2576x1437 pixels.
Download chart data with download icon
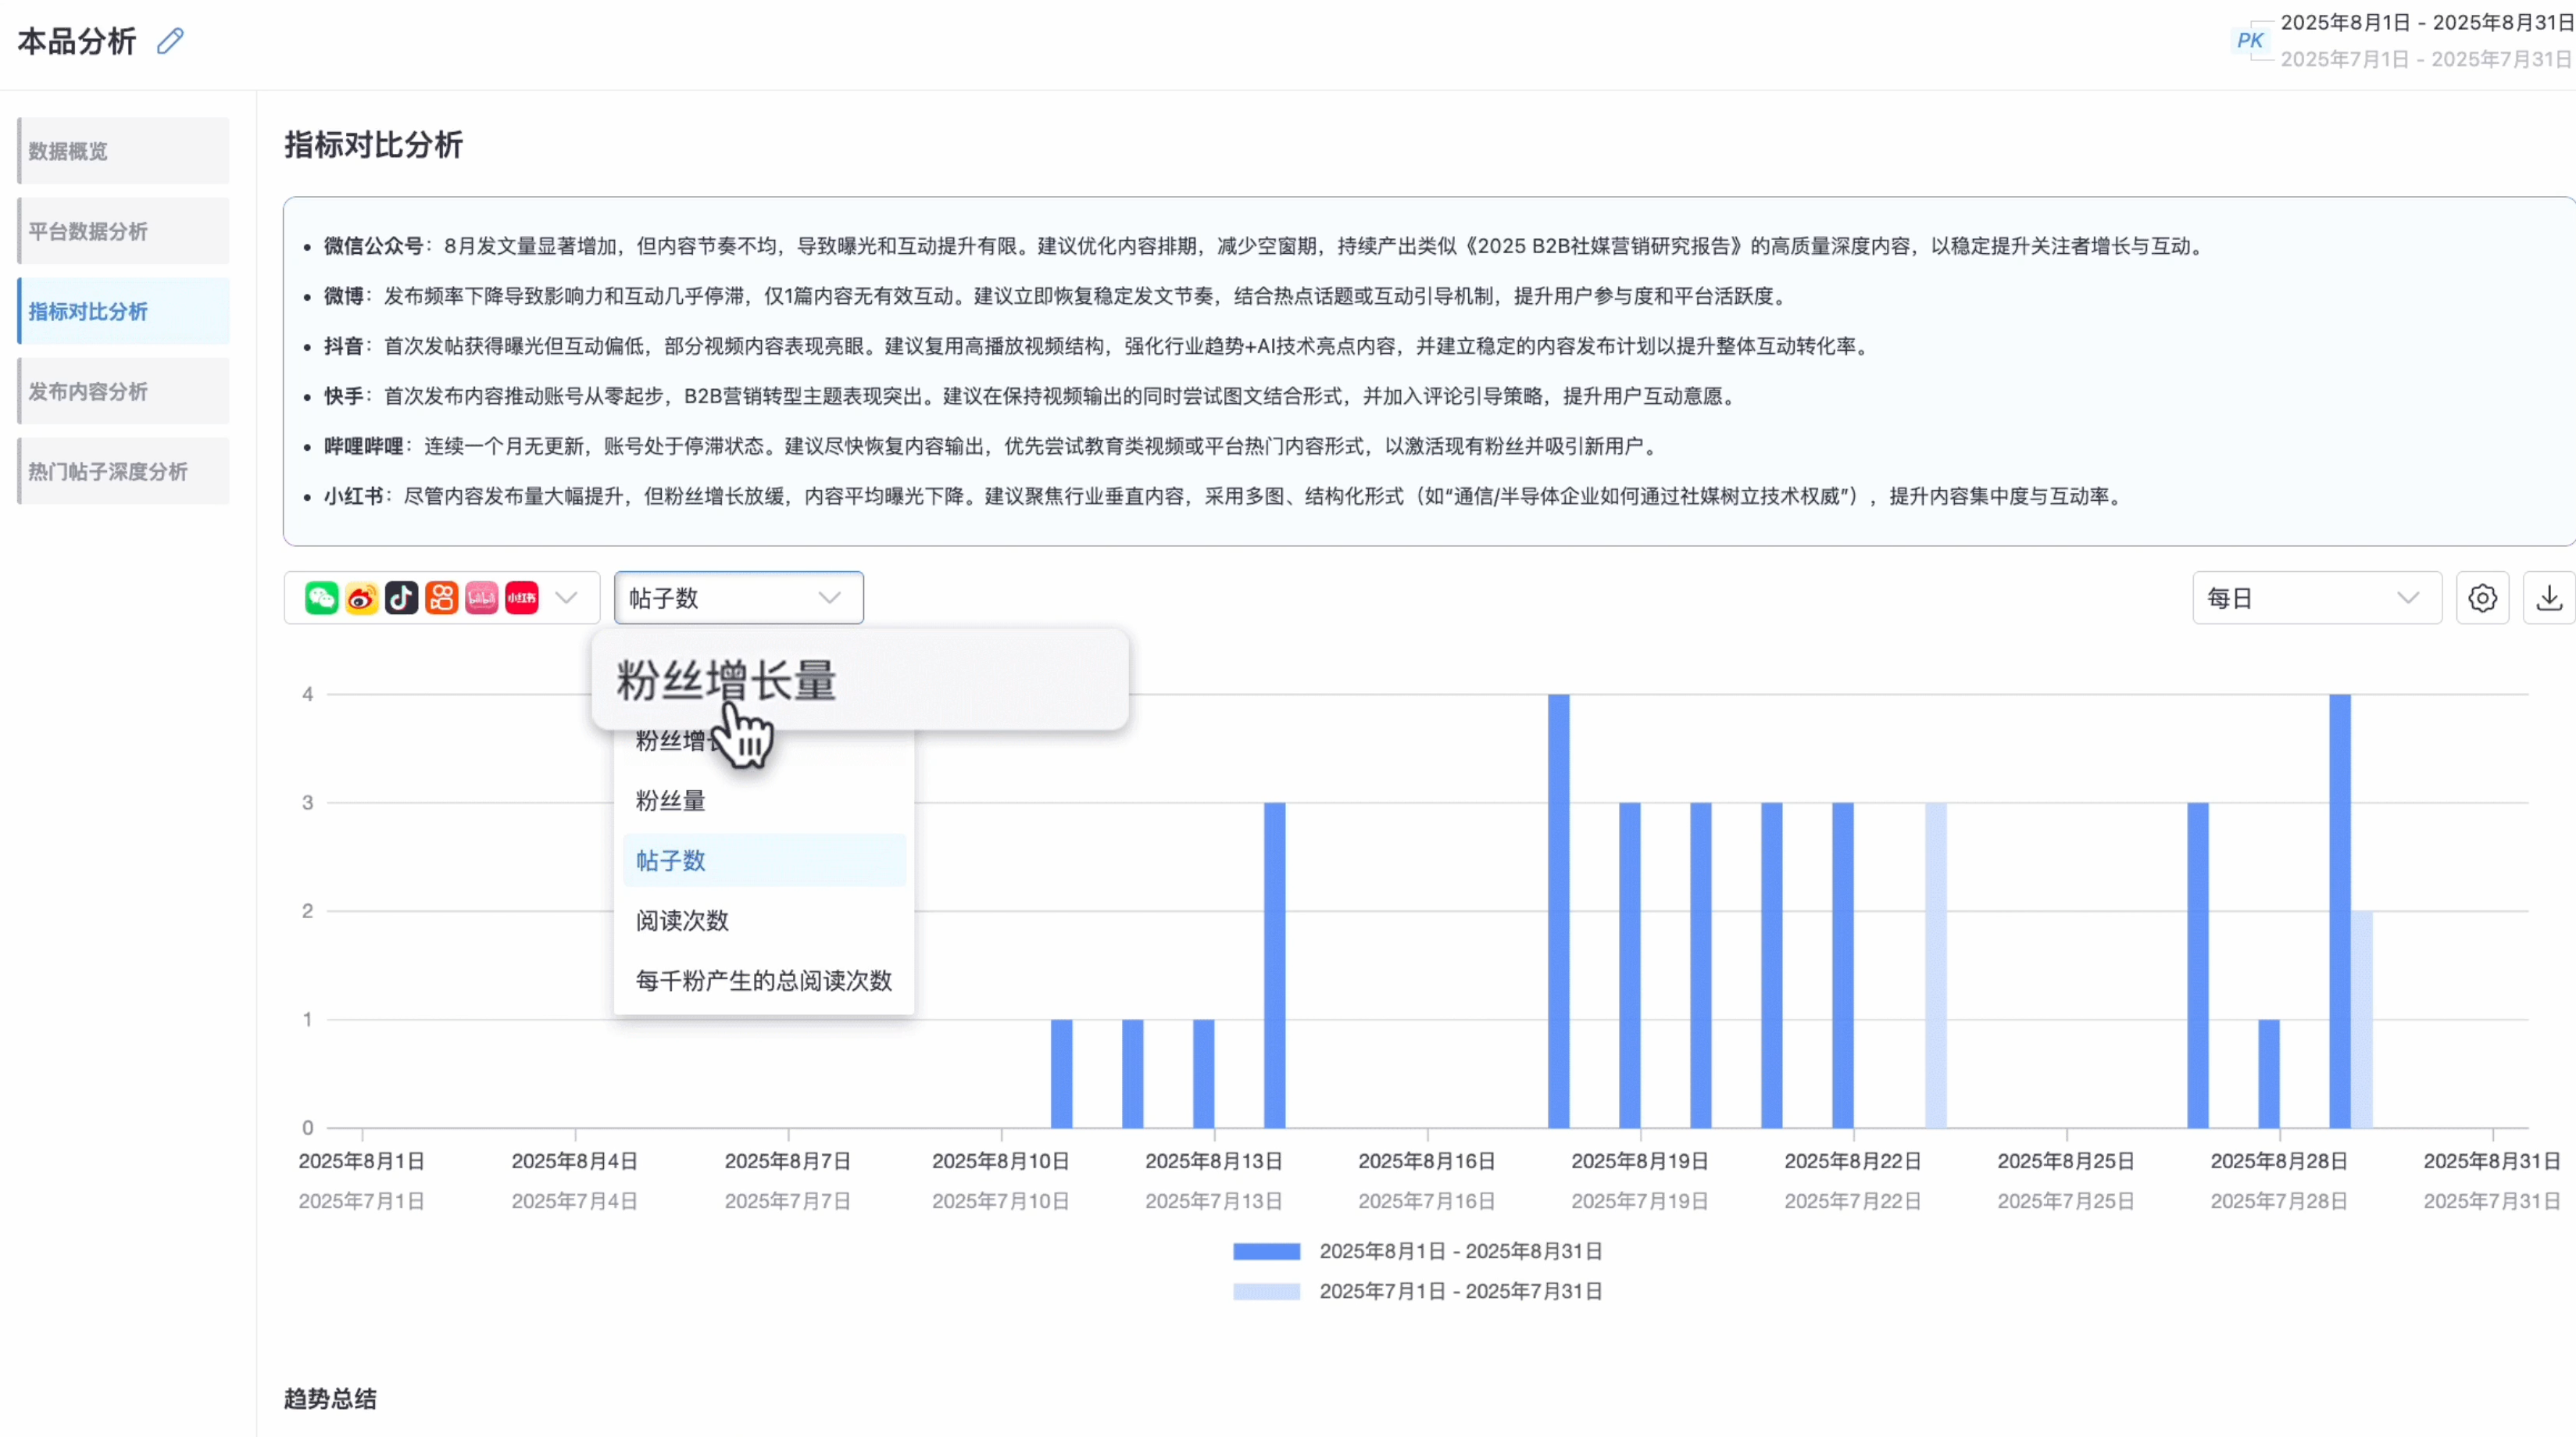(2549, 598)
